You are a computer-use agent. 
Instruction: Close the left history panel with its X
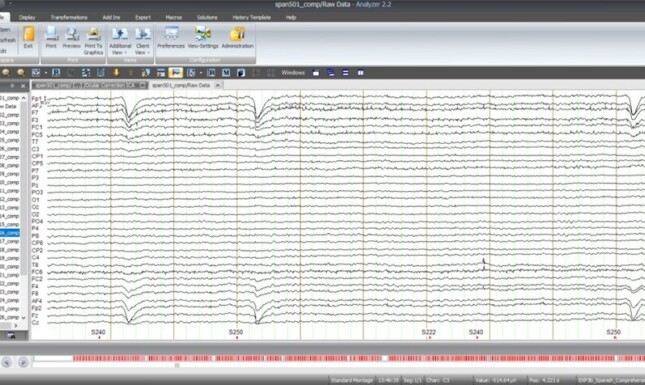[x=23, y=86]
